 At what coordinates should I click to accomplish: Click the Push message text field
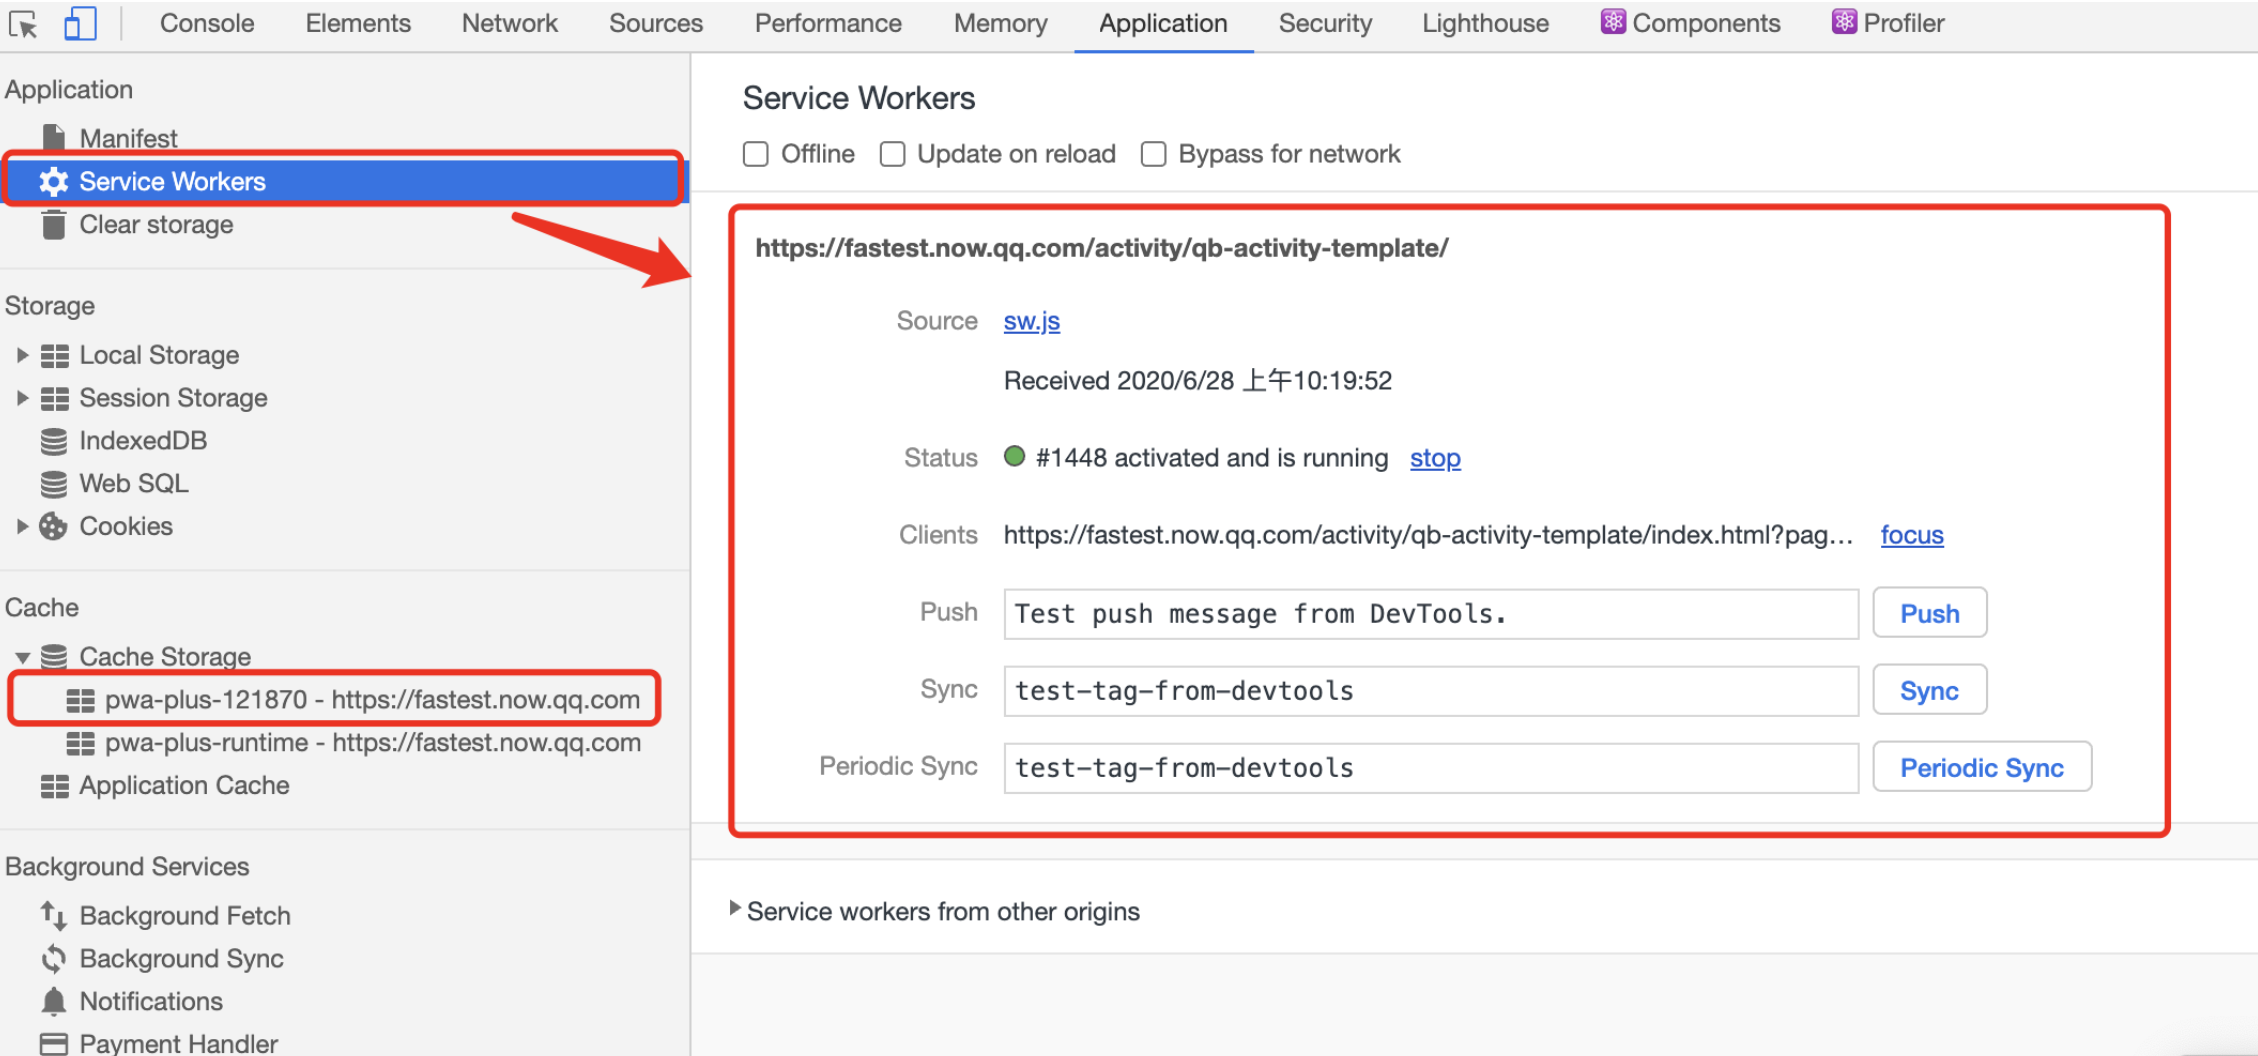tap(1431, 613)
